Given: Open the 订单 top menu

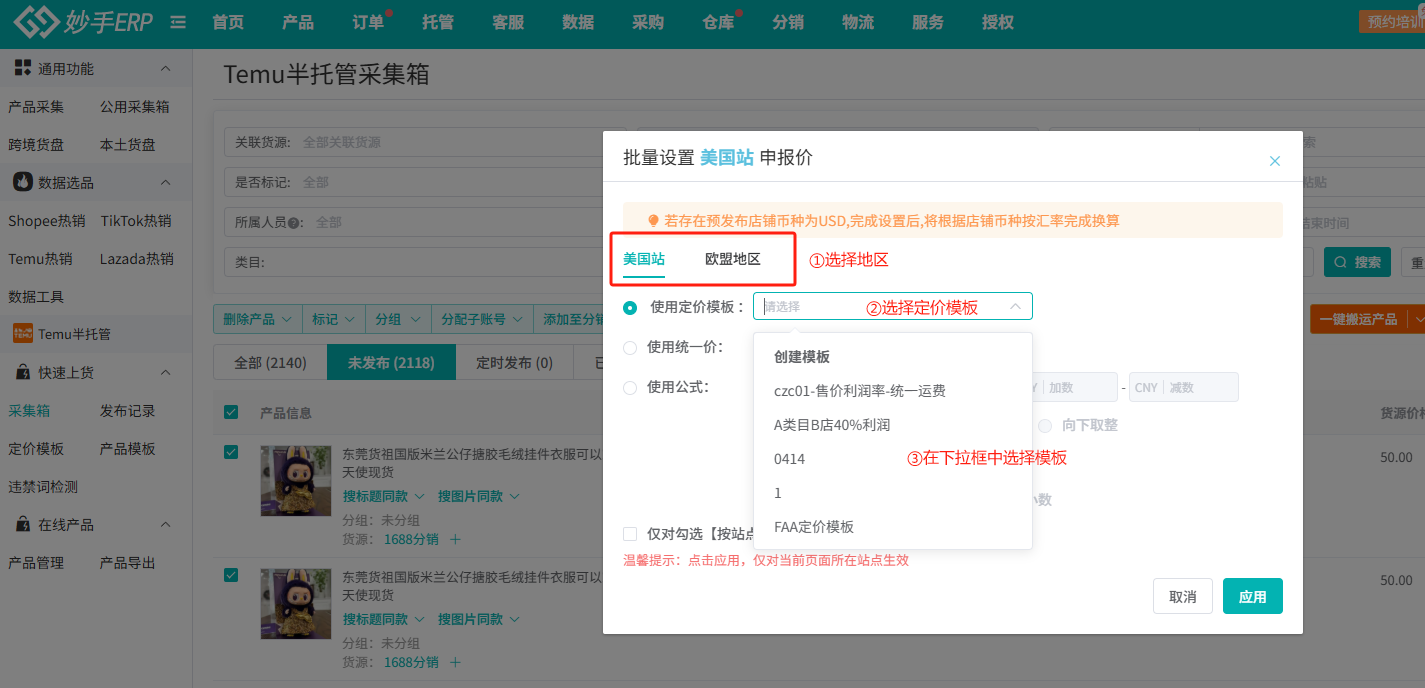Looking at the screenshot, I should tap(368, 22).
